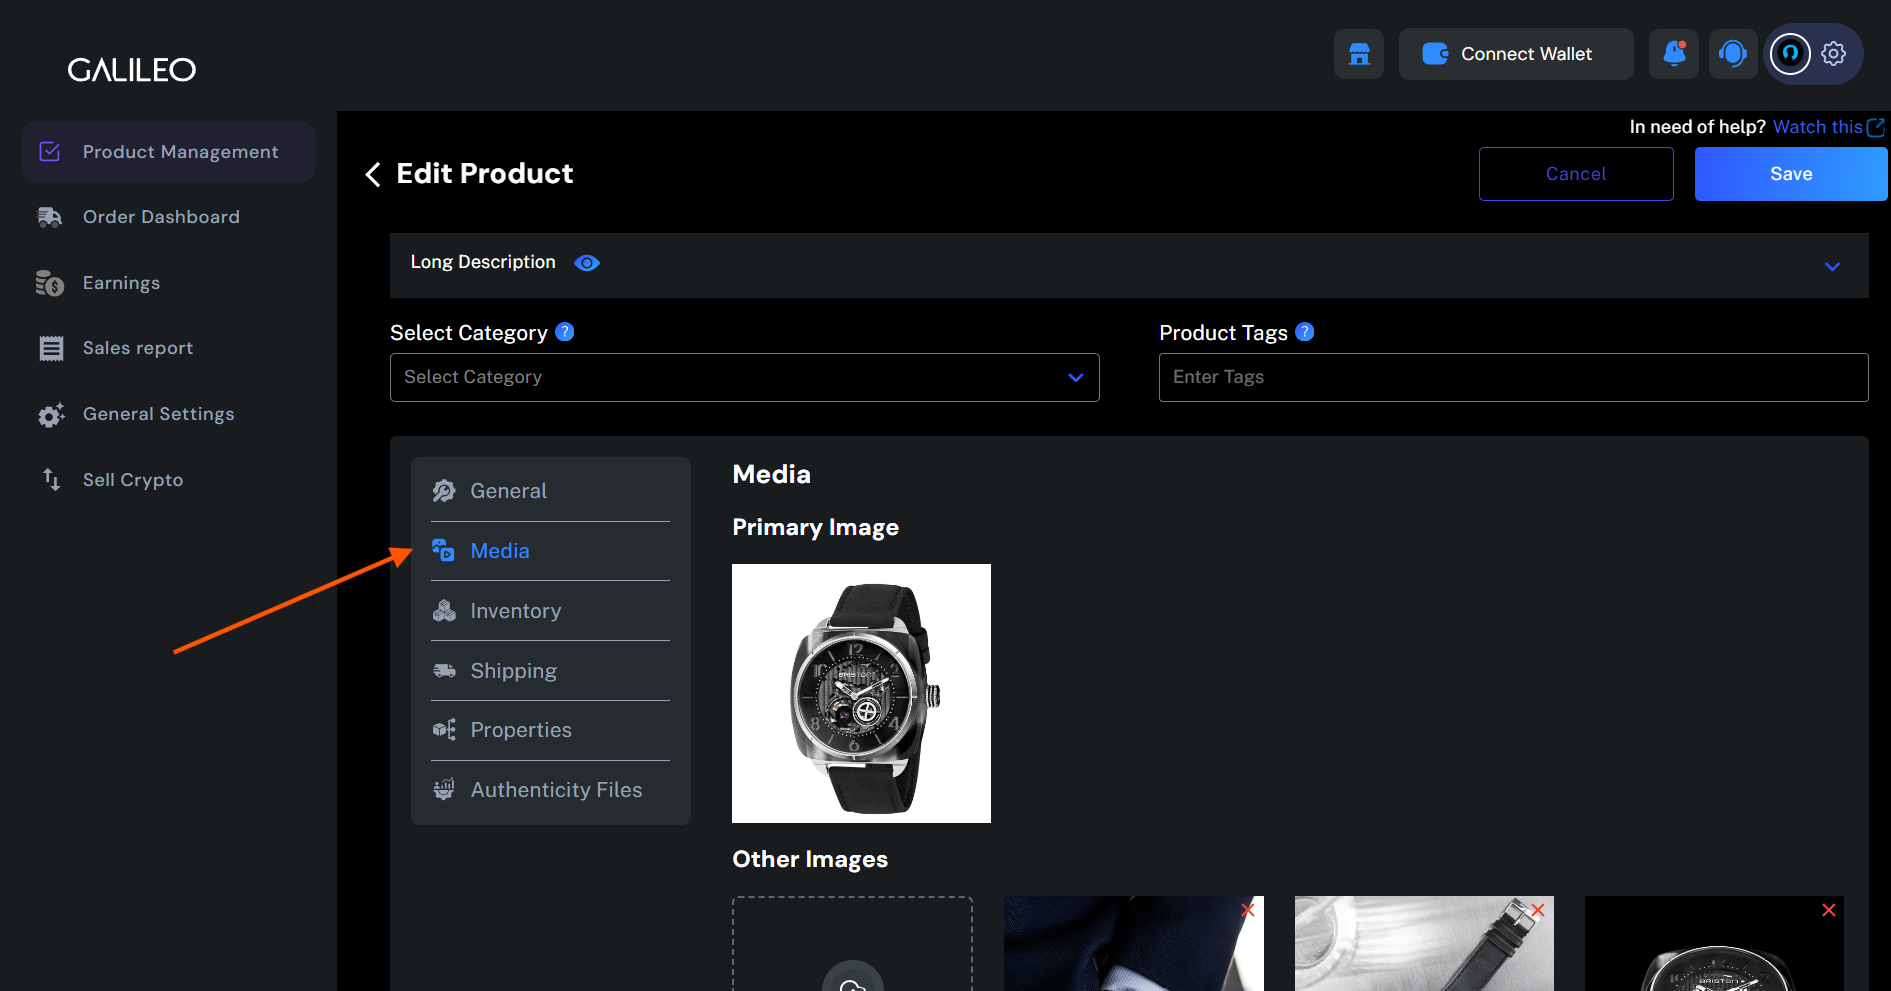Open Product Management in sidebar
The width and height of the screenshot is (1891, 991).
[x=168, y=152]
